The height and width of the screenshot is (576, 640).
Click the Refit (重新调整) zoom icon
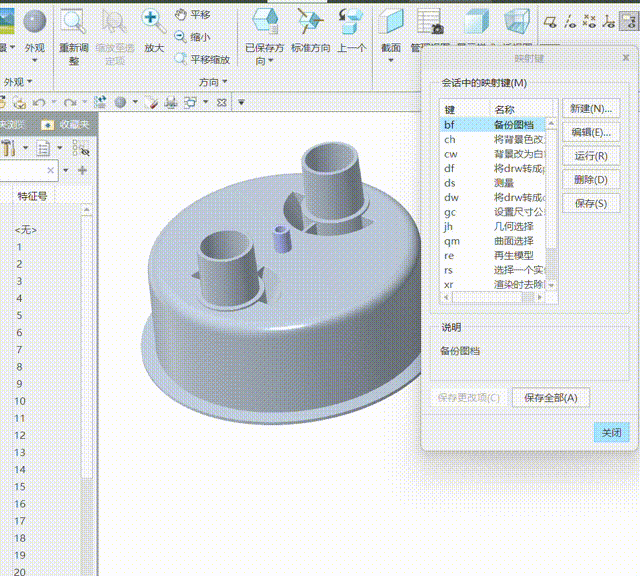coord(73,22)
